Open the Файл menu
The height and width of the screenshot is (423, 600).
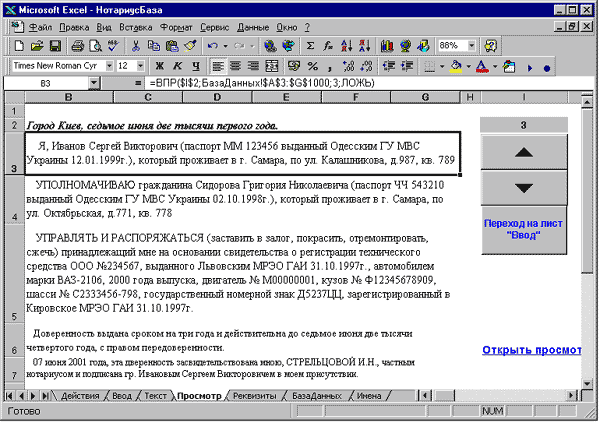pos(41,28)
